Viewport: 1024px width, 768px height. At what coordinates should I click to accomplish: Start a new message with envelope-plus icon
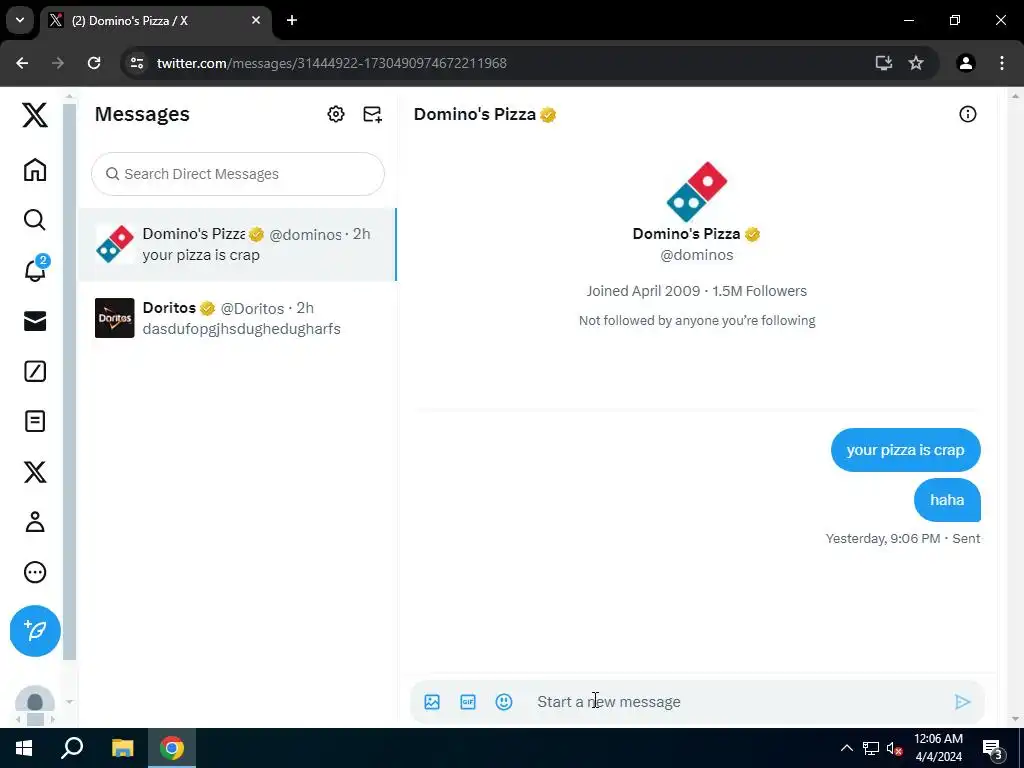click(372, 114)
